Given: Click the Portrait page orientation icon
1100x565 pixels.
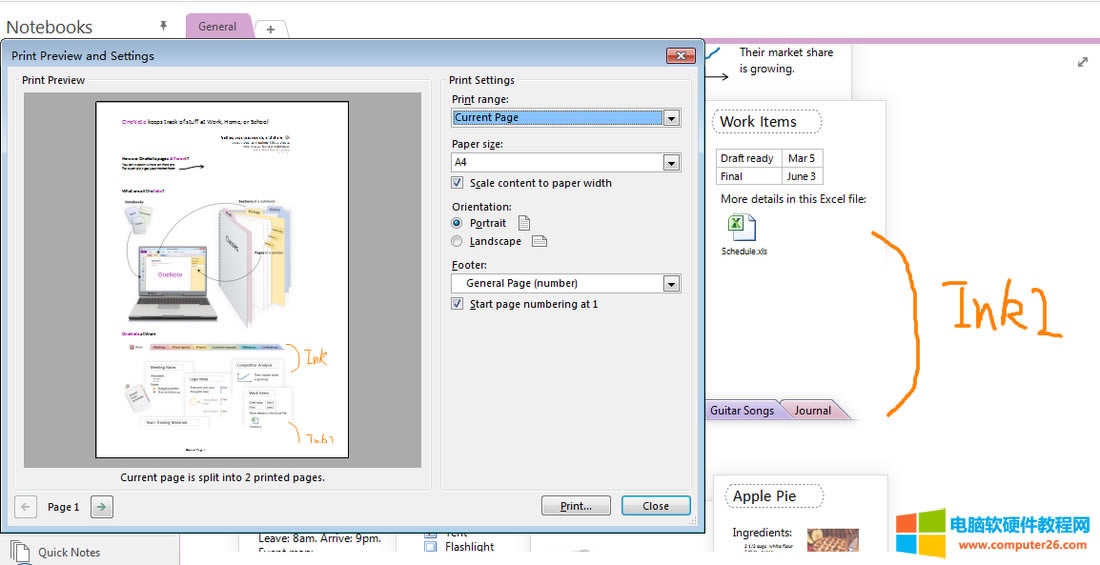Looking at the screenshot, I should 524,223.
